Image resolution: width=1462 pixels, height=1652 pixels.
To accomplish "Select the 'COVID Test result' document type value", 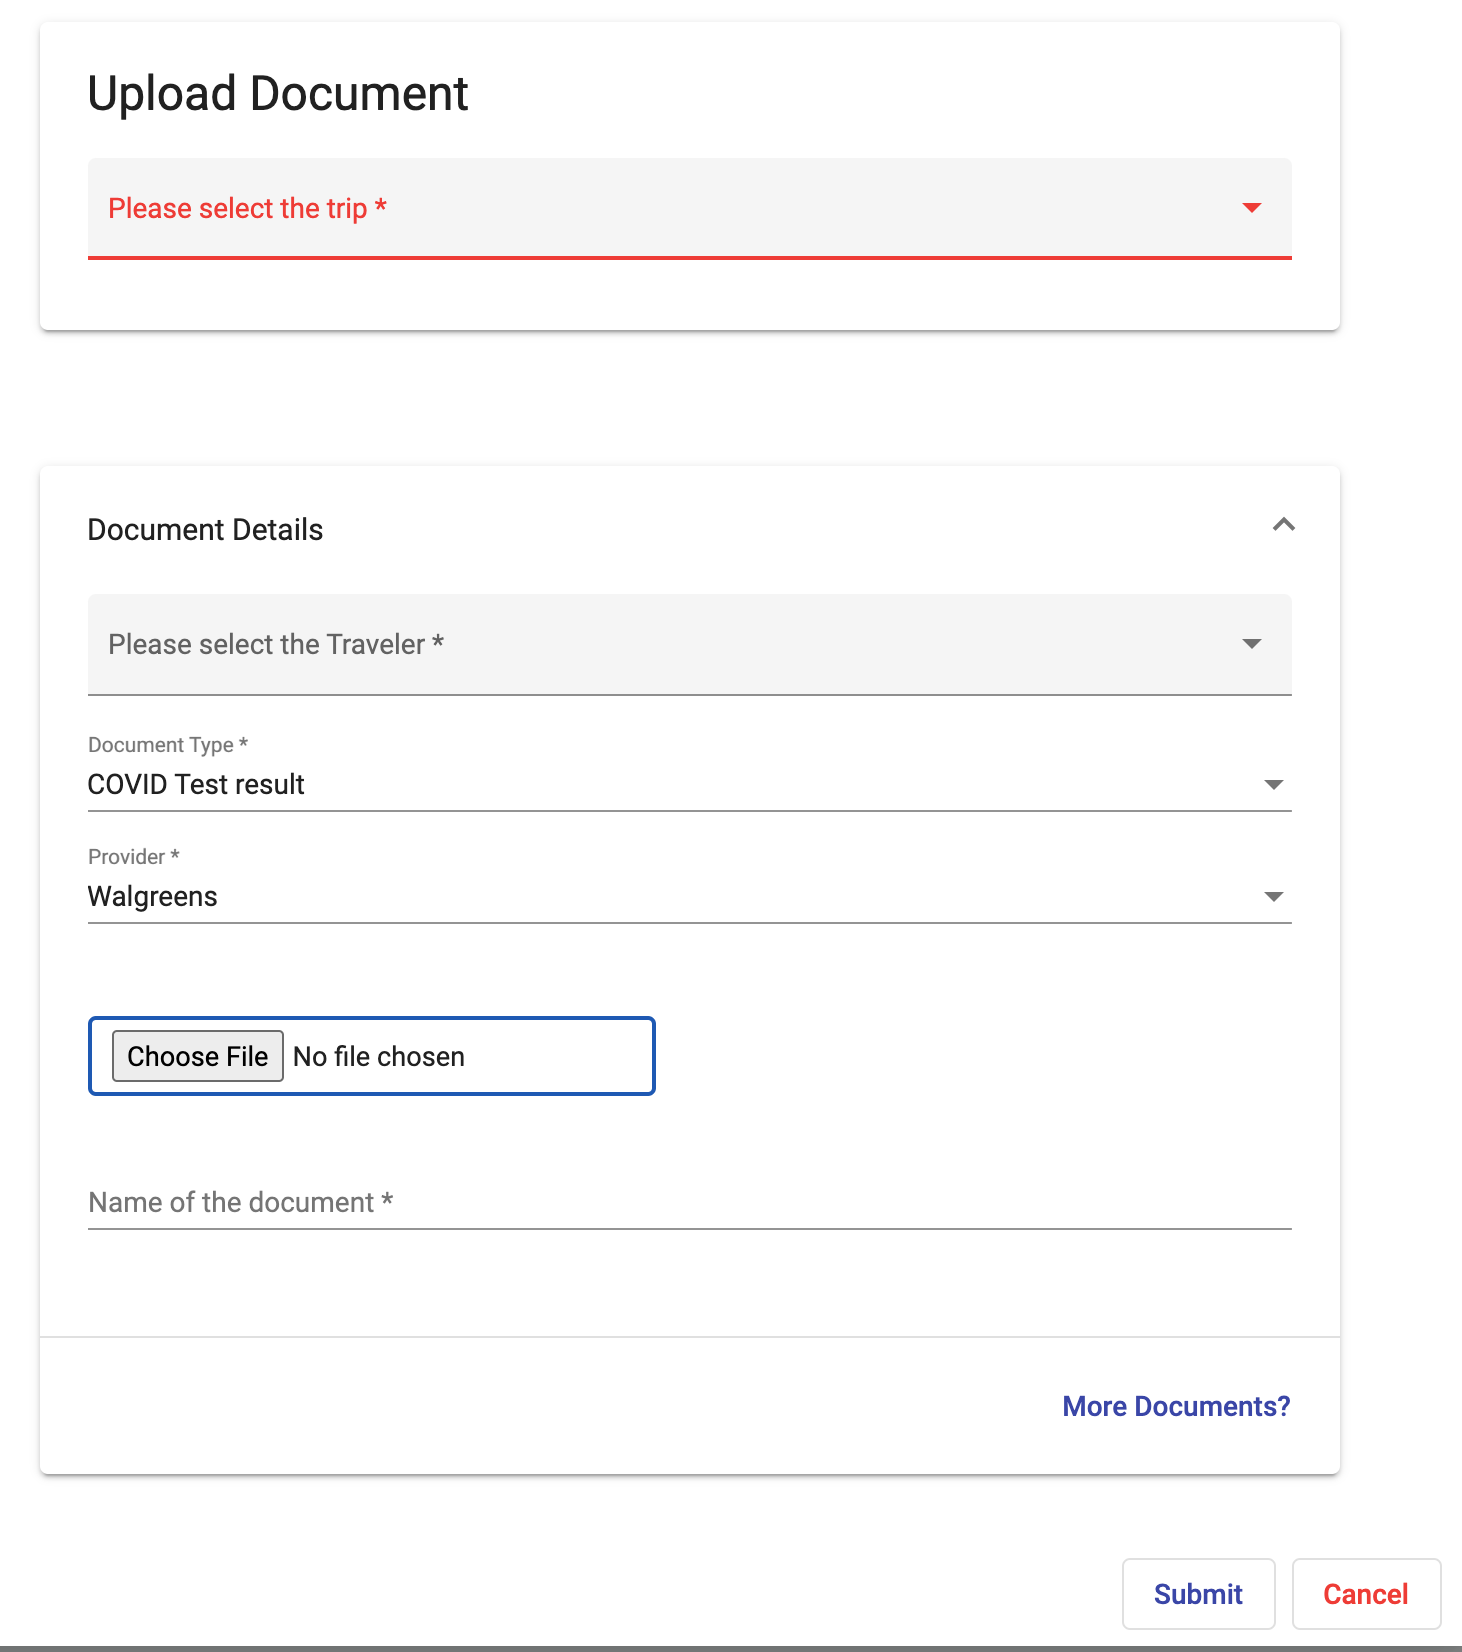I will click(196, 785).
